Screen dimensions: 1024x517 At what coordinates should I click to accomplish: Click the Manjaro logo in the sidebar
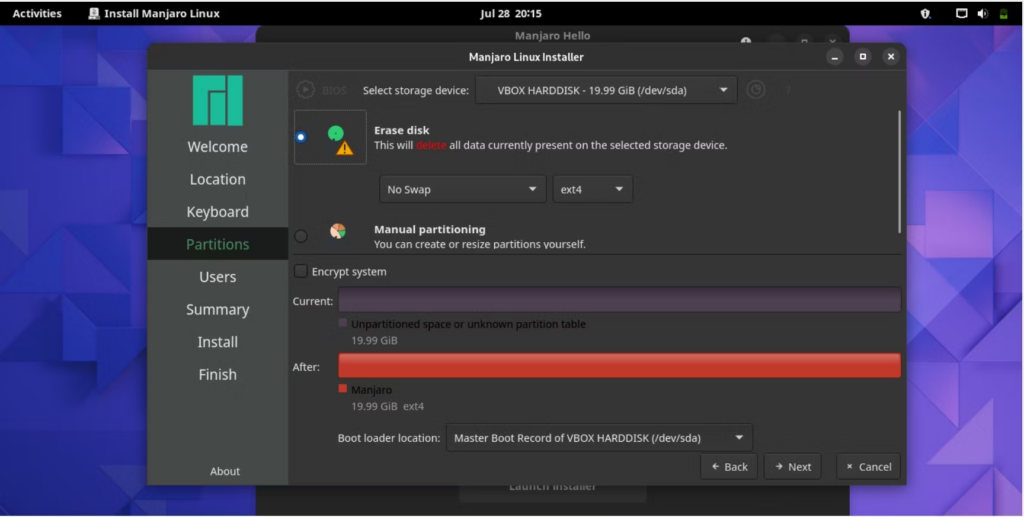(217, 101)
